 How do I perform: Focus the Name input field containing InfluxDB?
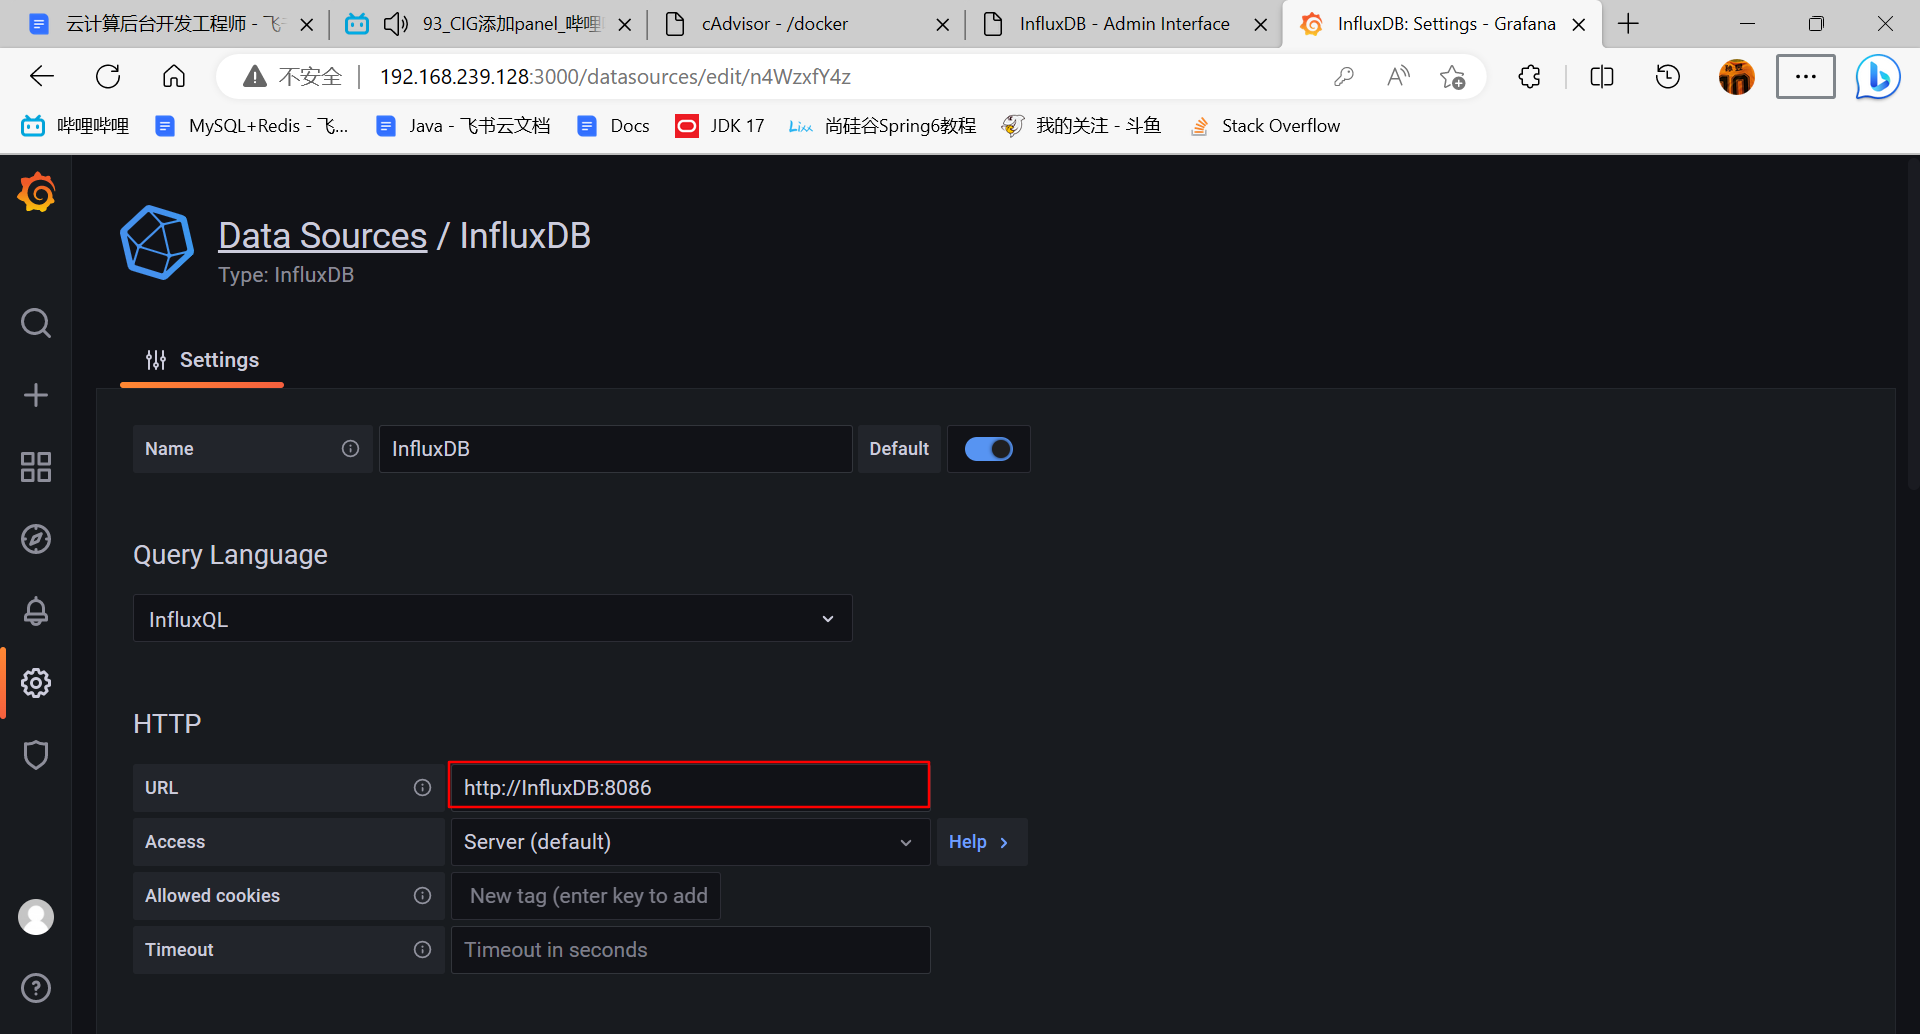(x=616, y=449)
